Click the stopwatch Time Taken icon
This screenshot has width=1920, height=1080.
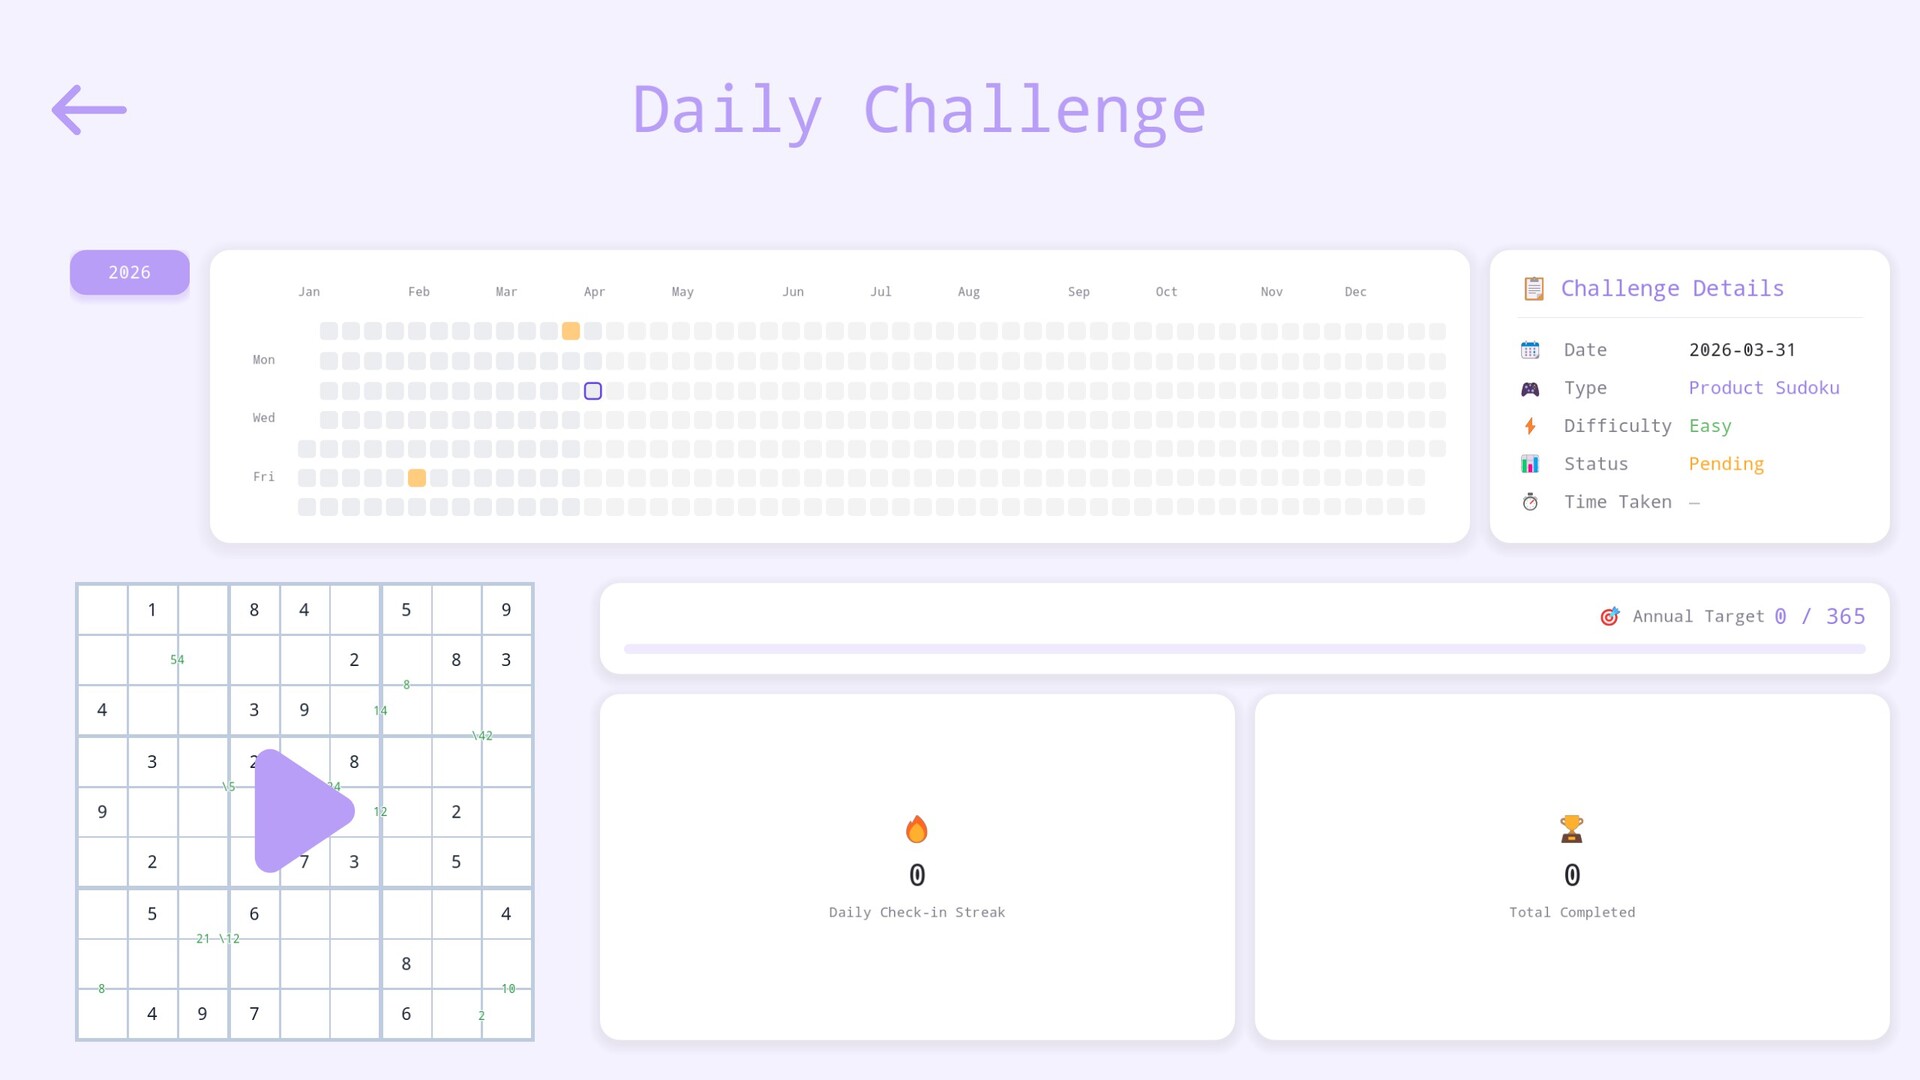point(1530,502)
